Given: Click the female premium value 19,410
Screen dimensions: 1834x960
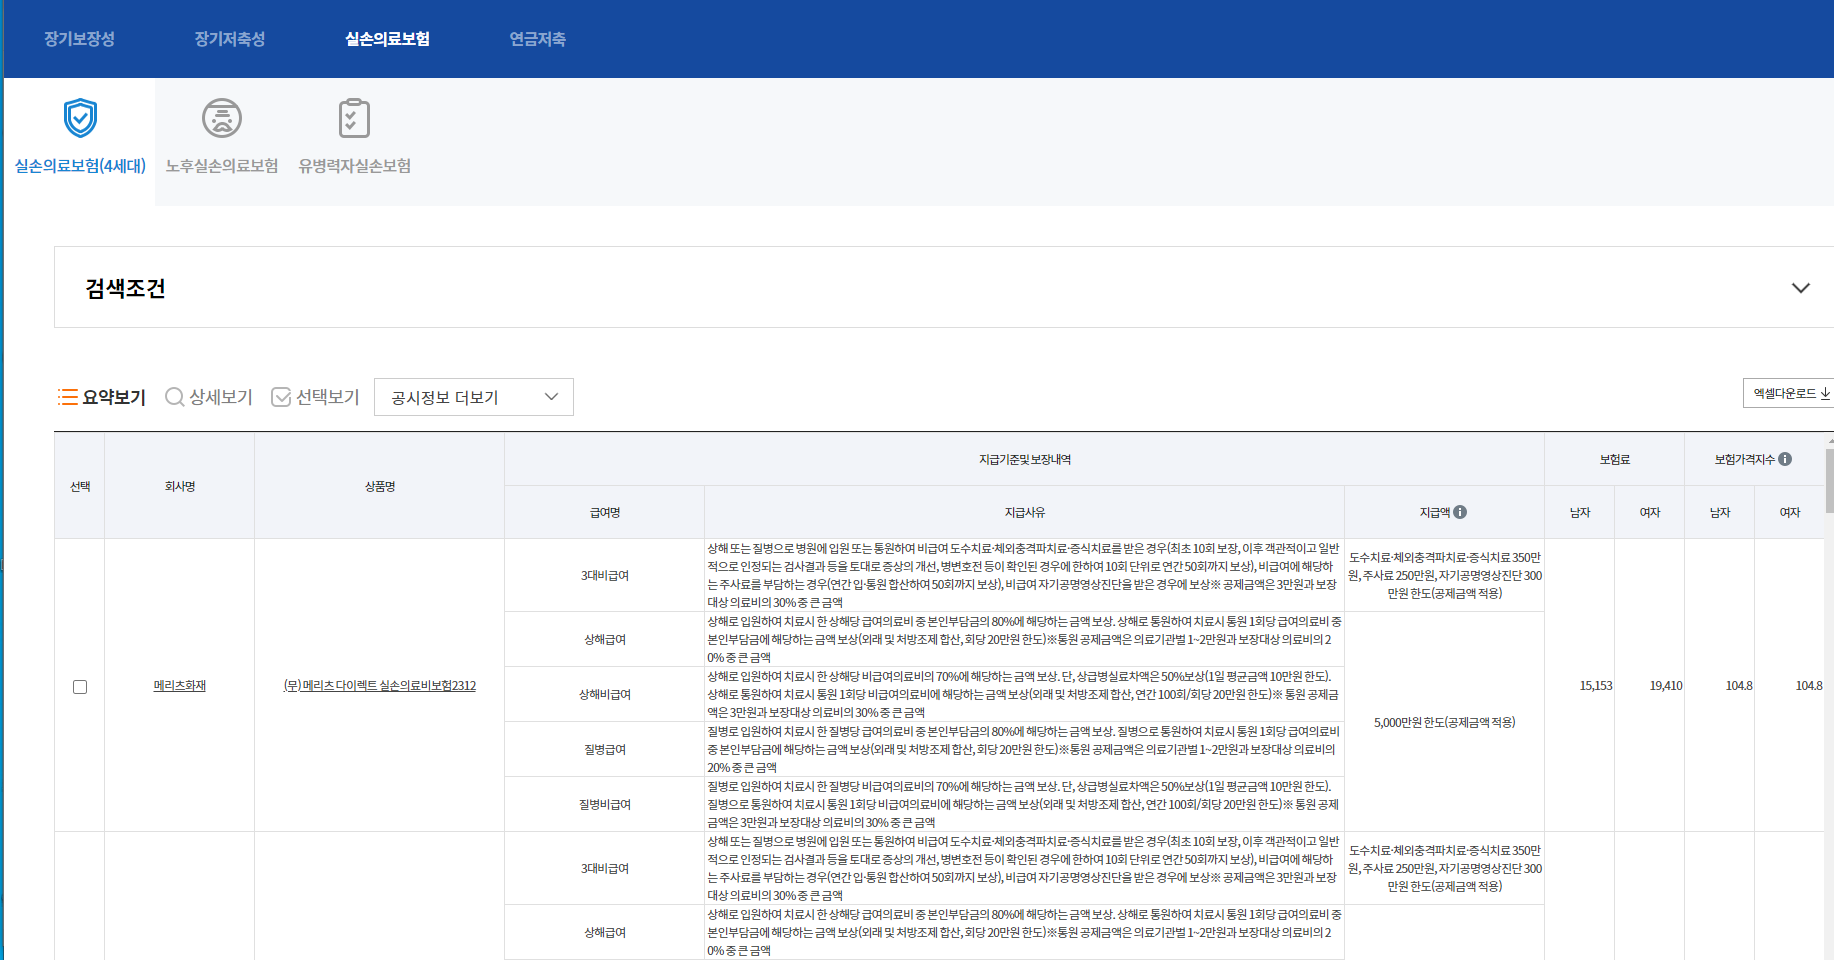Looking at the screenshot, I should click(1666, 686).
